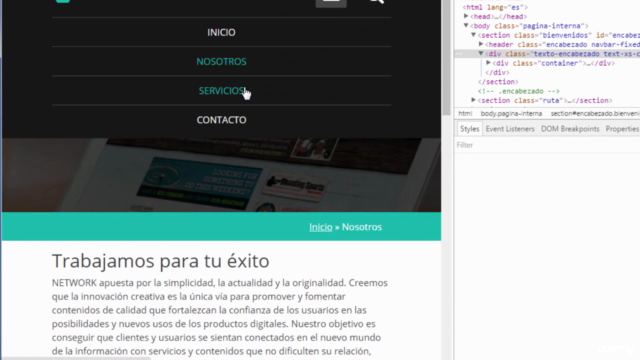
Task: Expand the div container node
Action: (x=488, y=63)
